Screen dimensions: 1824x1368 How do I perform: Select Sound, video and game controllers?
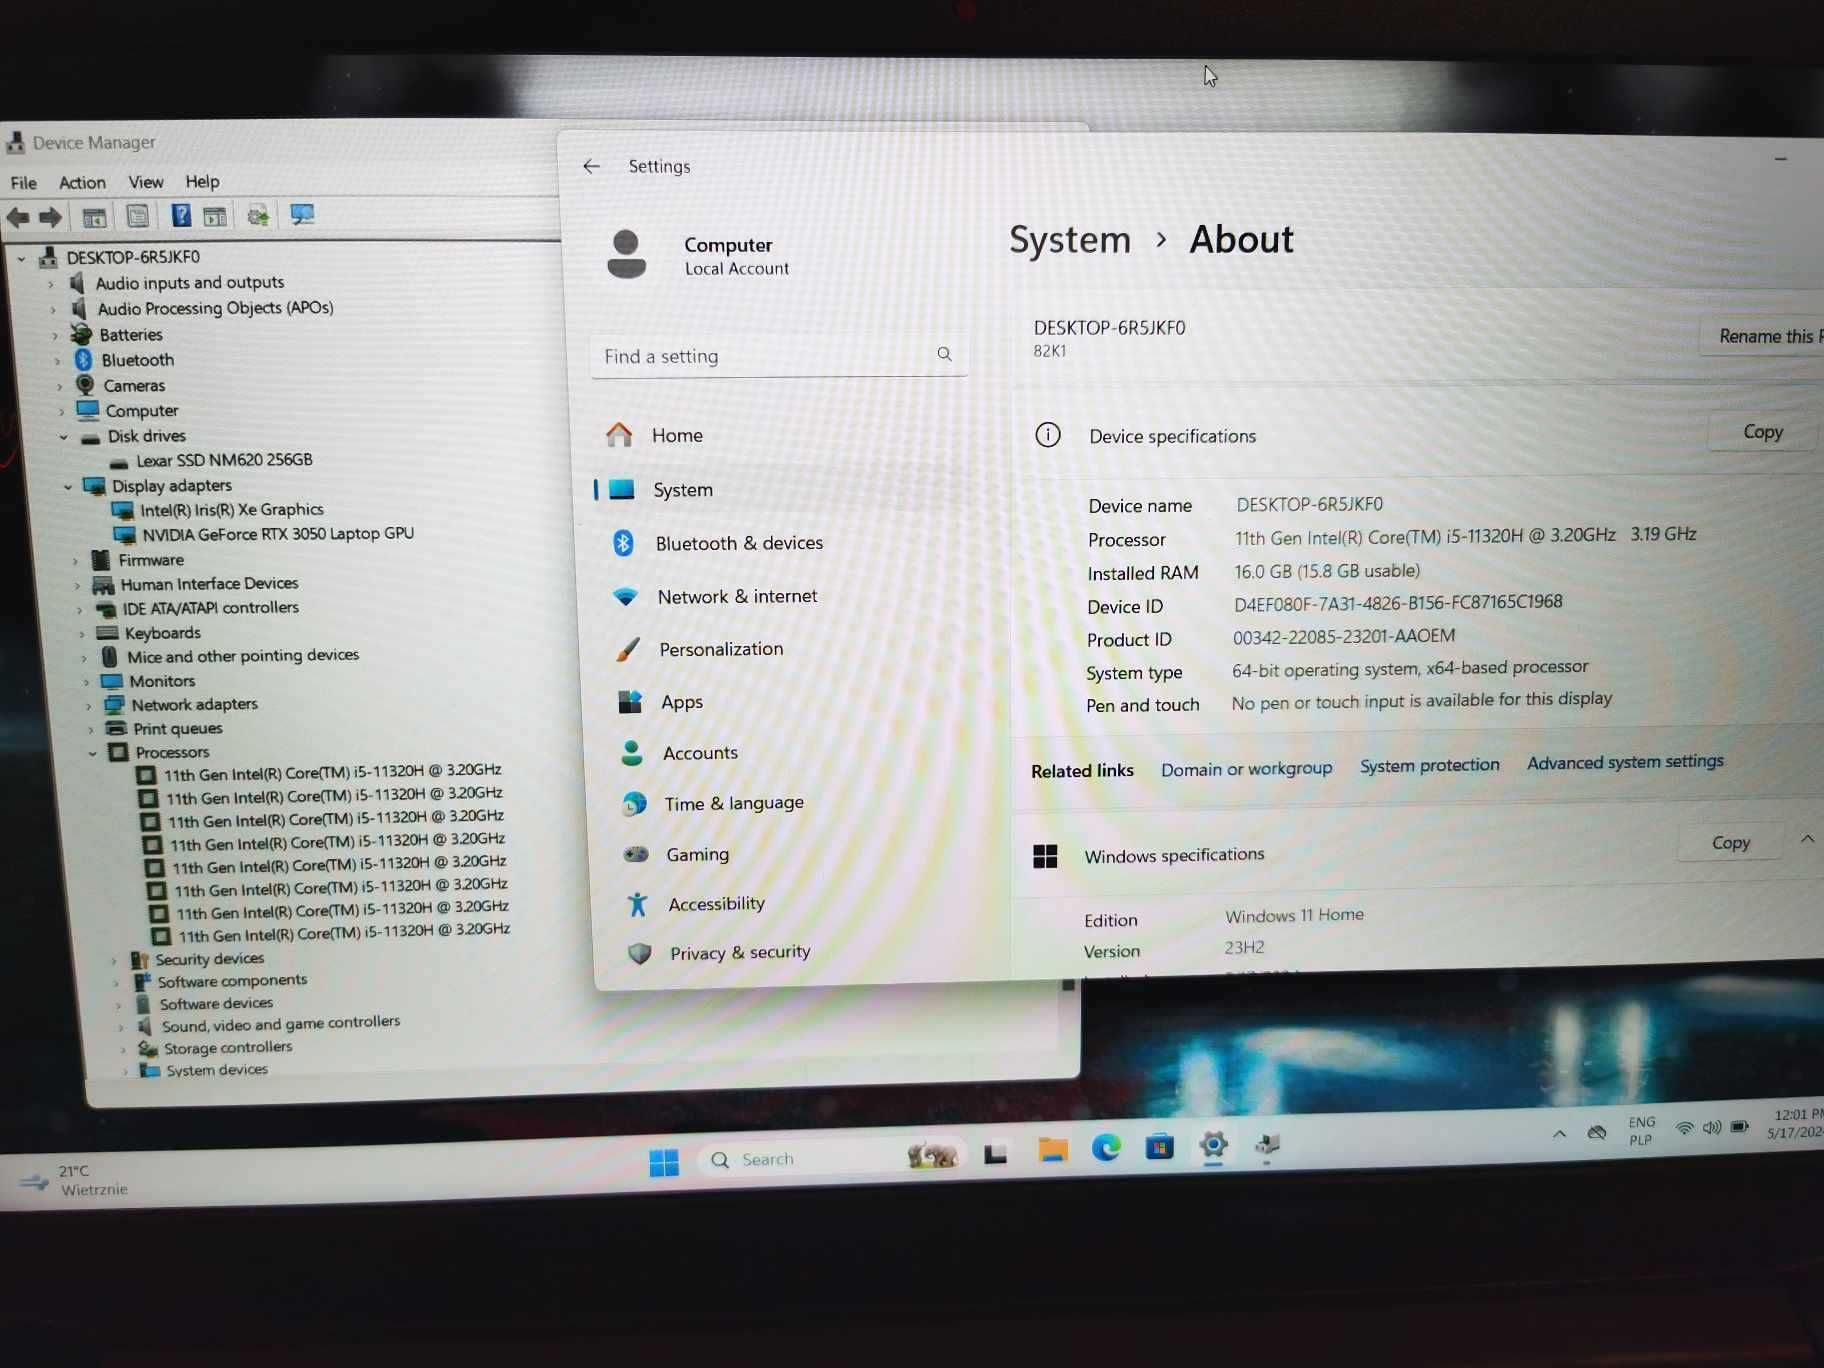coord(280,1024)
